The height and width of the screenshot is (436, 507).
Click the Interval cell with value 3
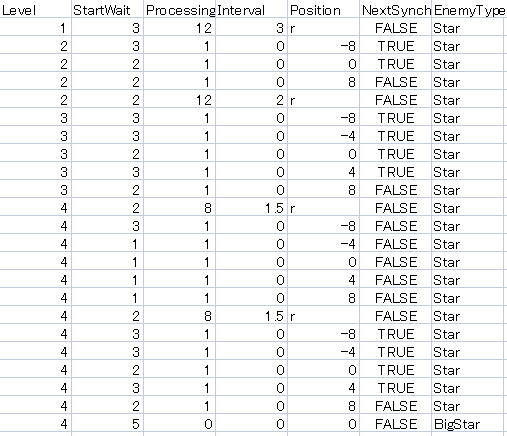(252, 28)
